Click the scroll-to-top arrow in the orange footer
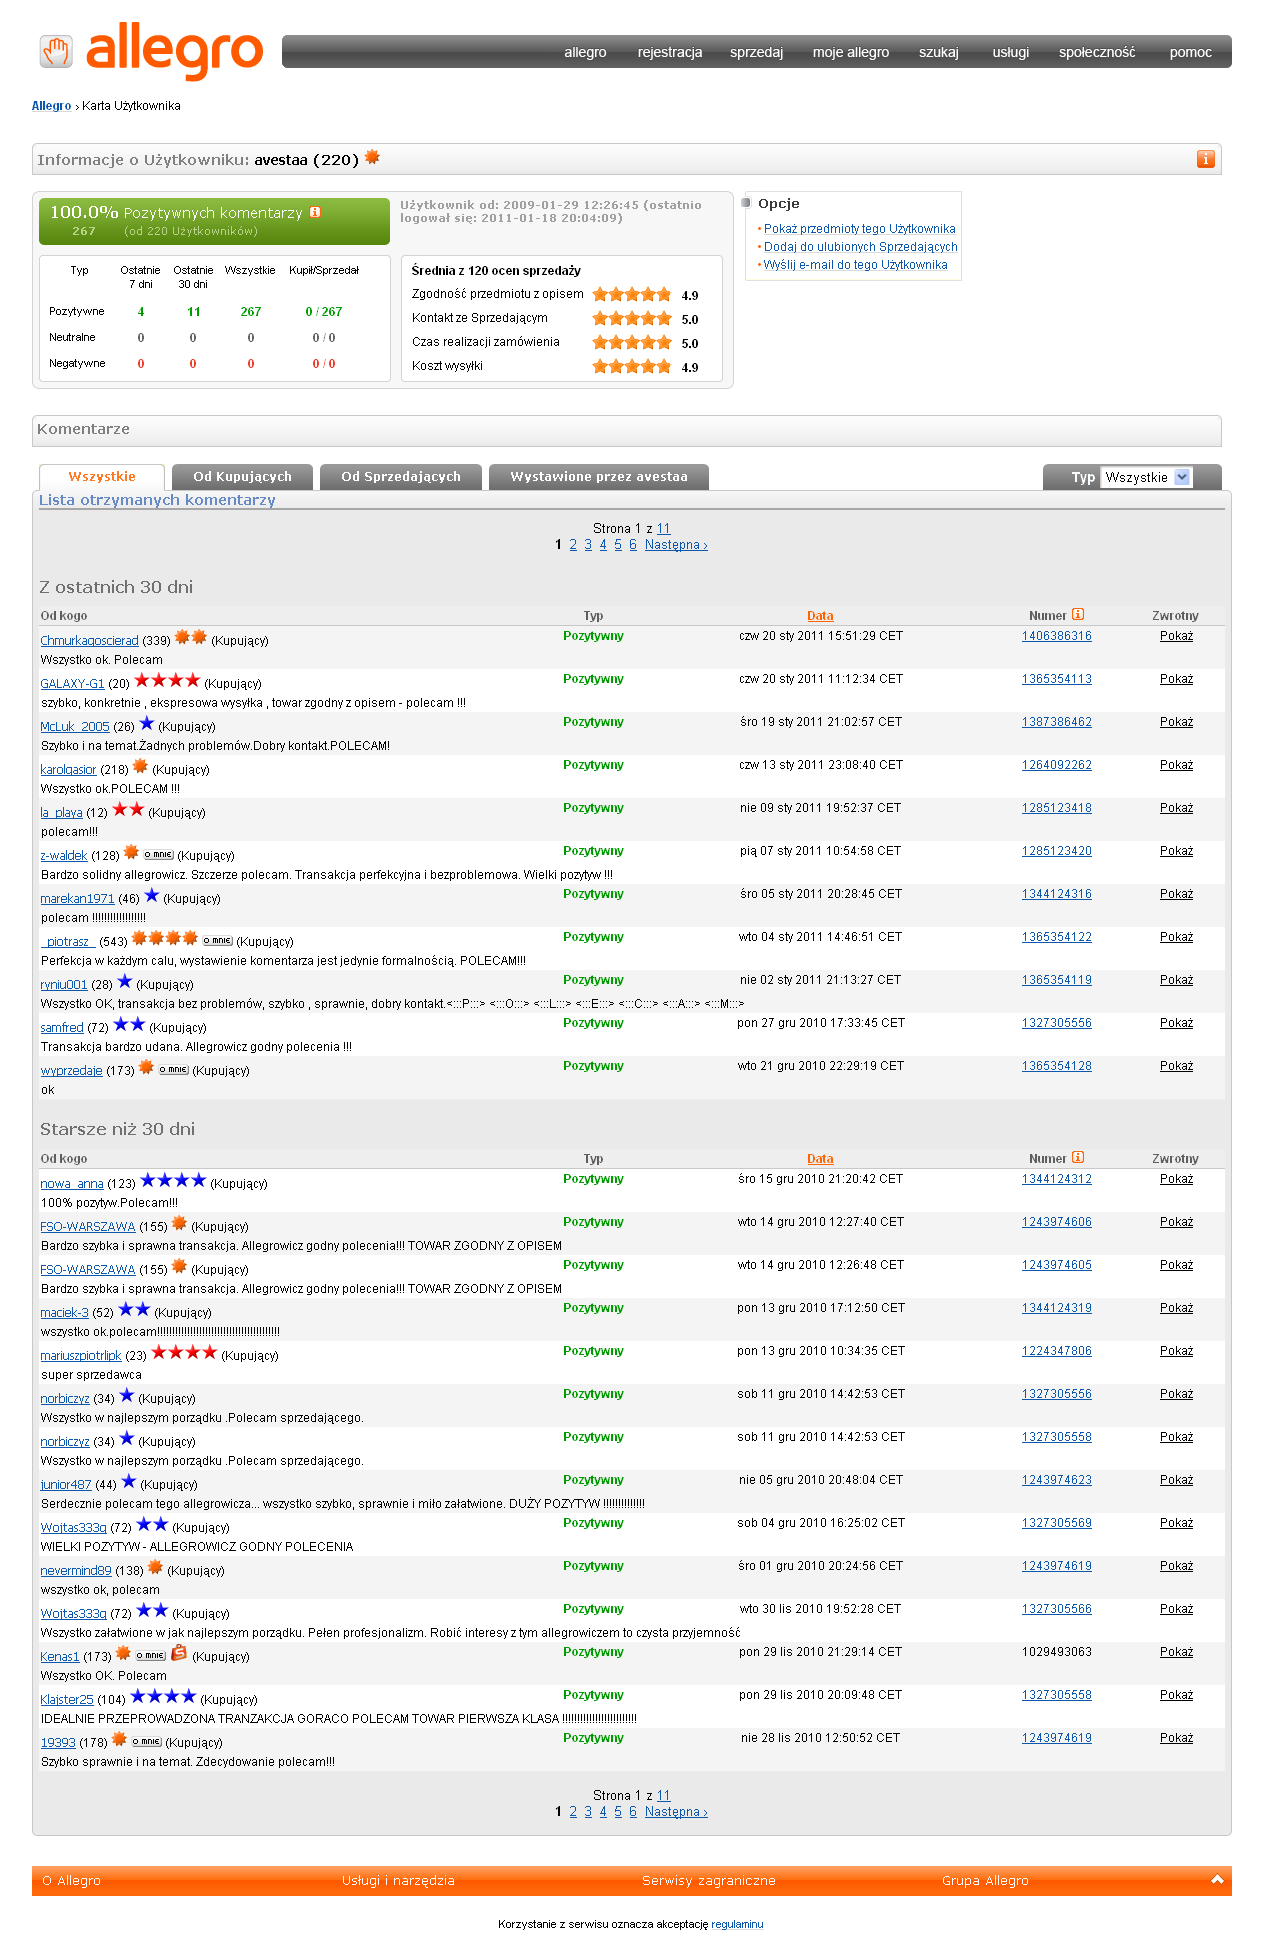1263x1952 pixels. click(1217, 1880)
